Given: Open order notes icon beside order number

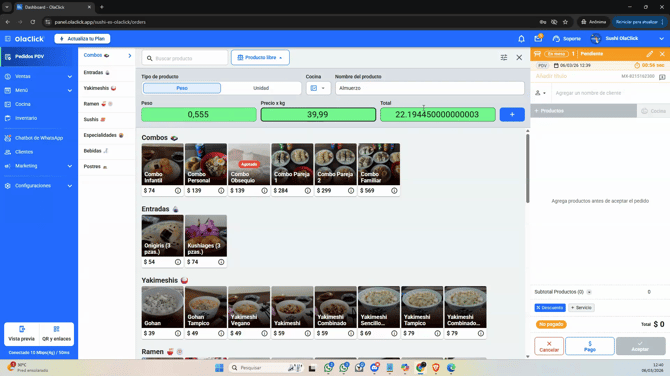Looking at the screenshot, I should 662,76.
